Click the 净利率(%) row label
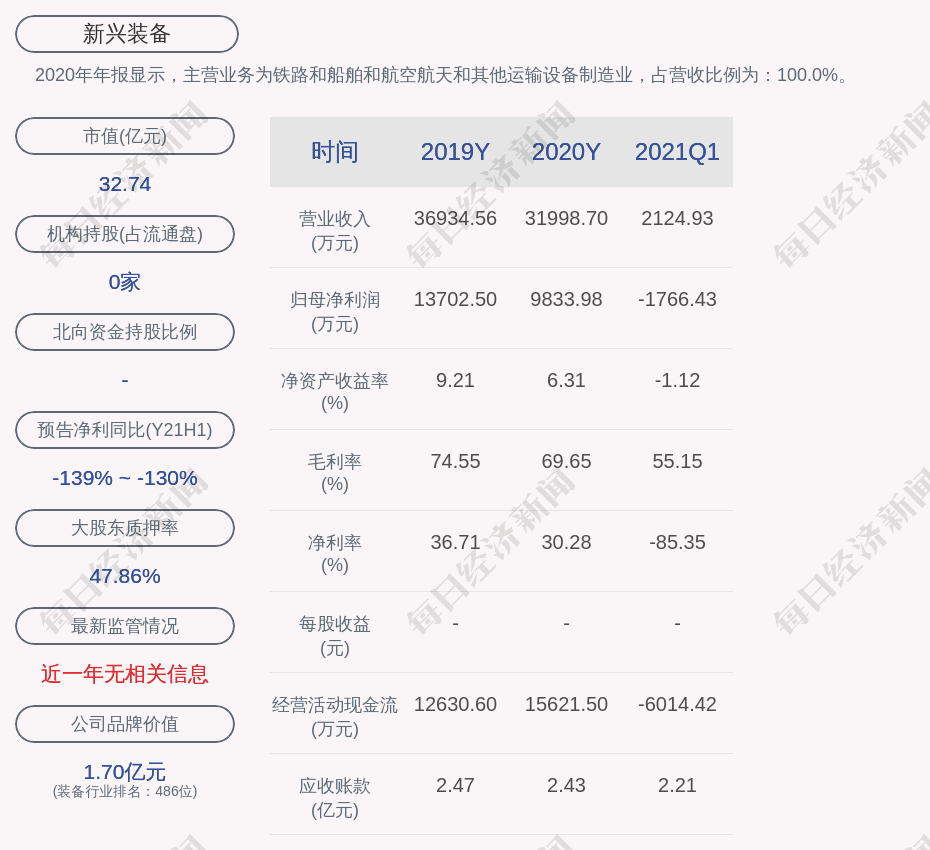Viewport: 930px width, 850px height. (x=335, y=554)
